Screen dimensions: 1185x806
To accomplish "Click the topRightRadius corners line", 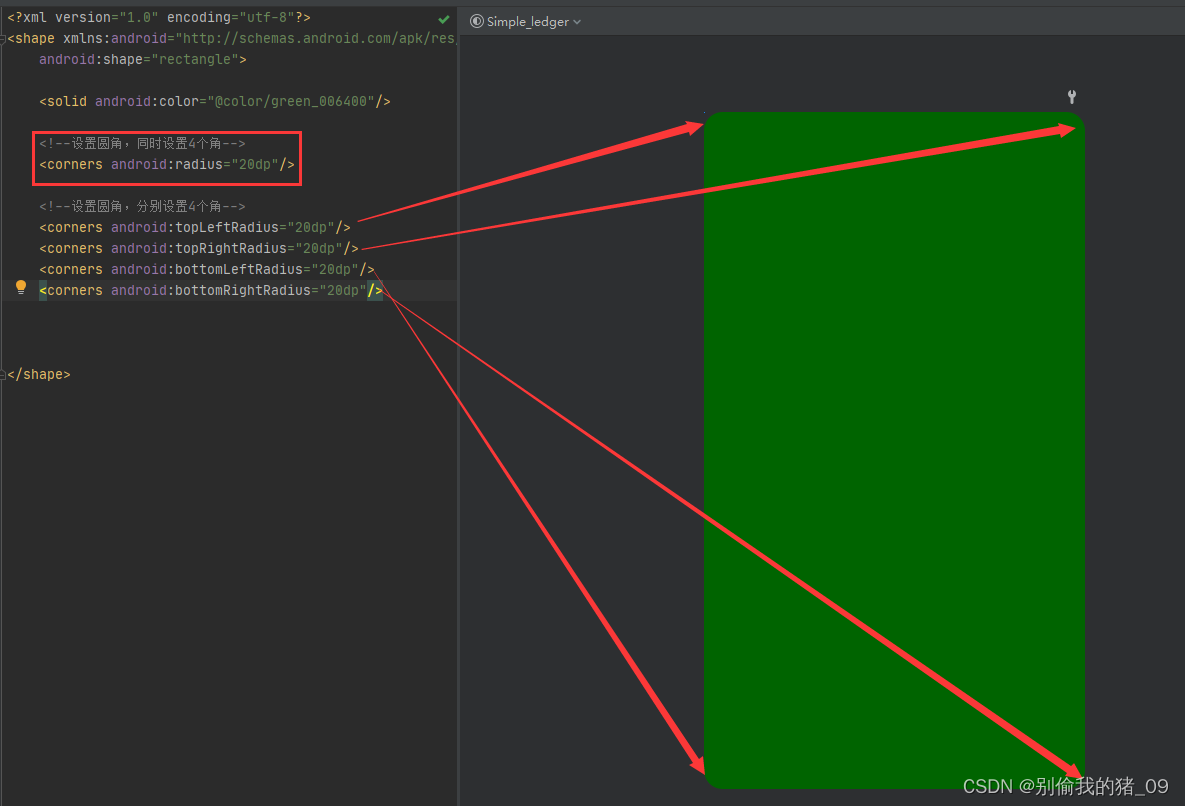I will [x=199, y=249].
